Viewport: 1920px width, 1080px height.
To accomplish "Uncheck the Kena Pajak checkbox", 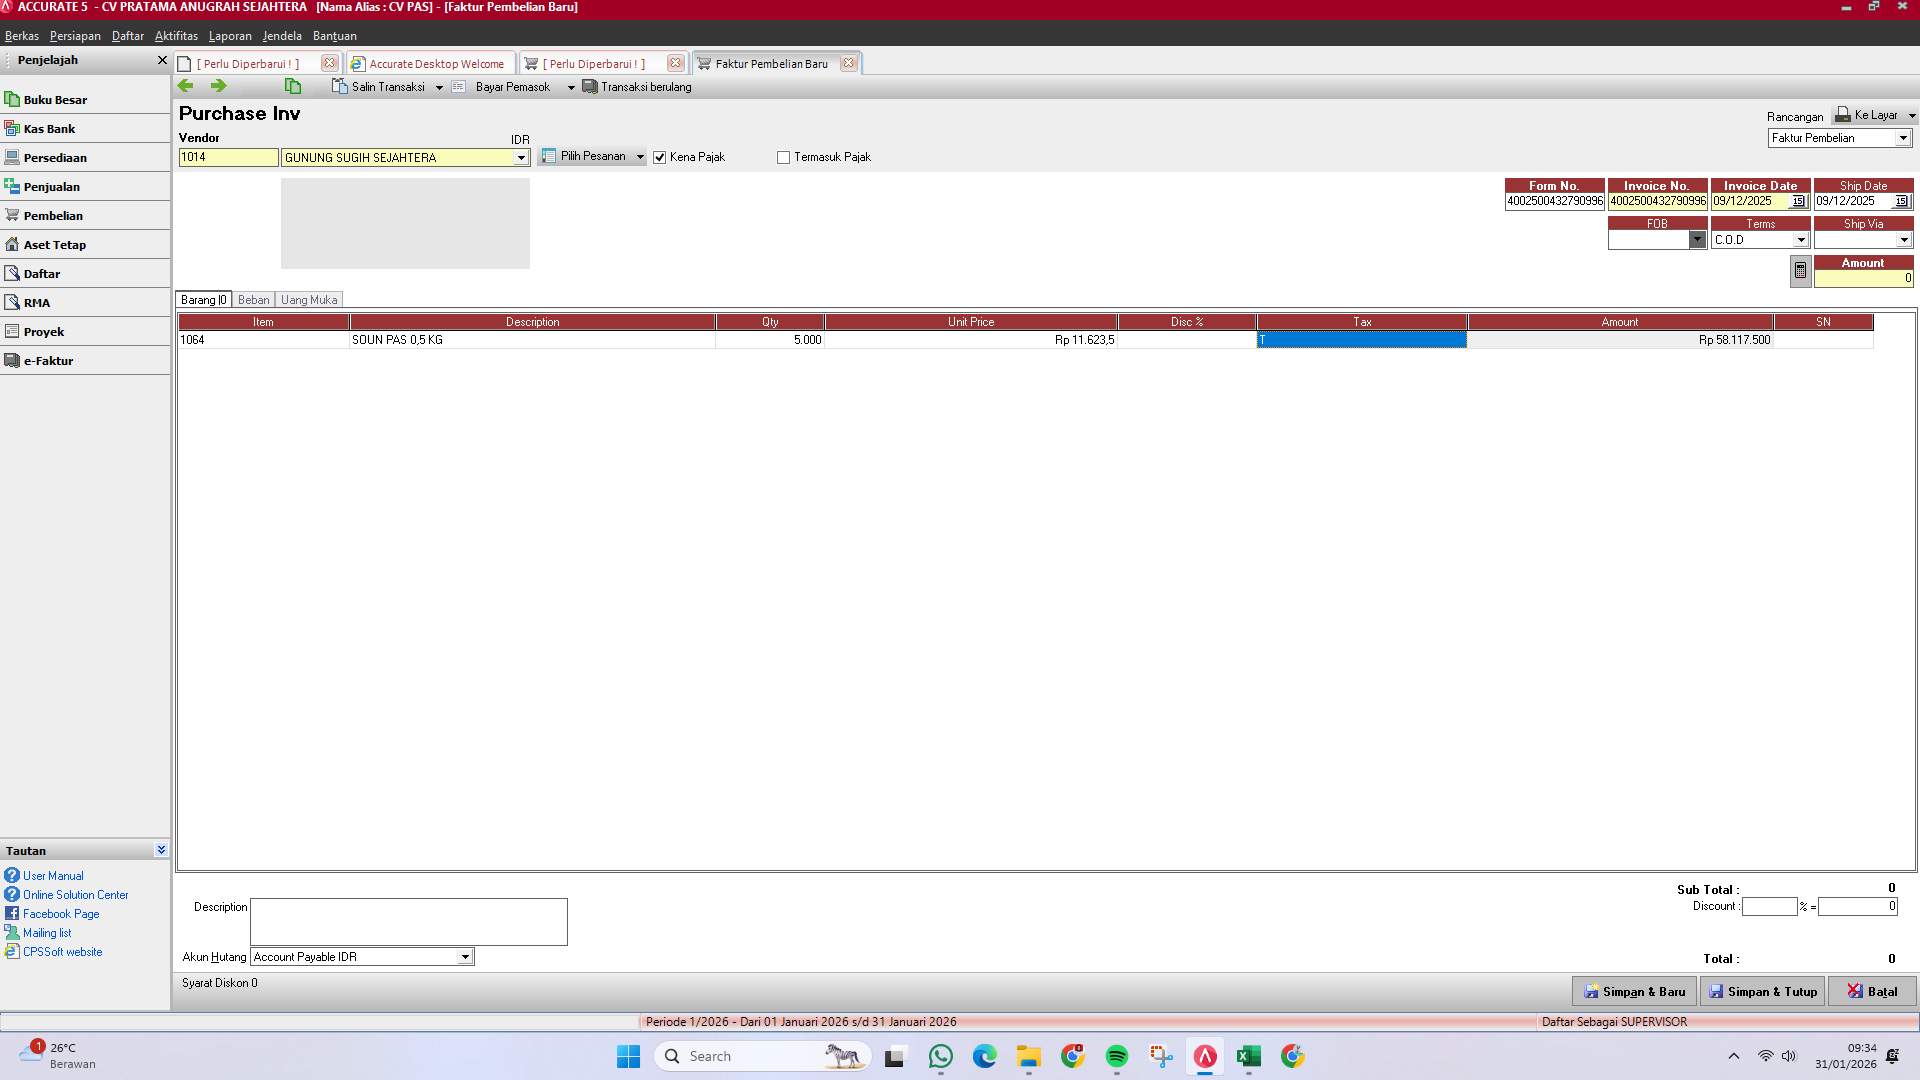I will 660,157.
